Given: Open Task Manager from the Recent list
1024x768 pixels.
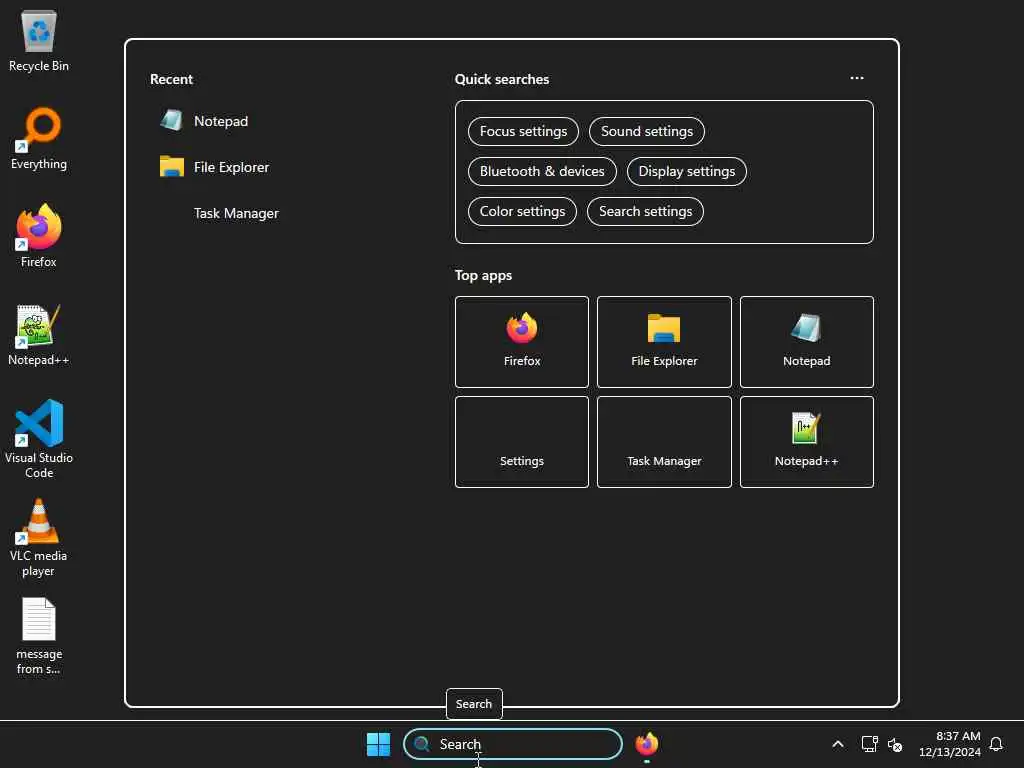Looking at the screenshot, I should coord(236,214).
